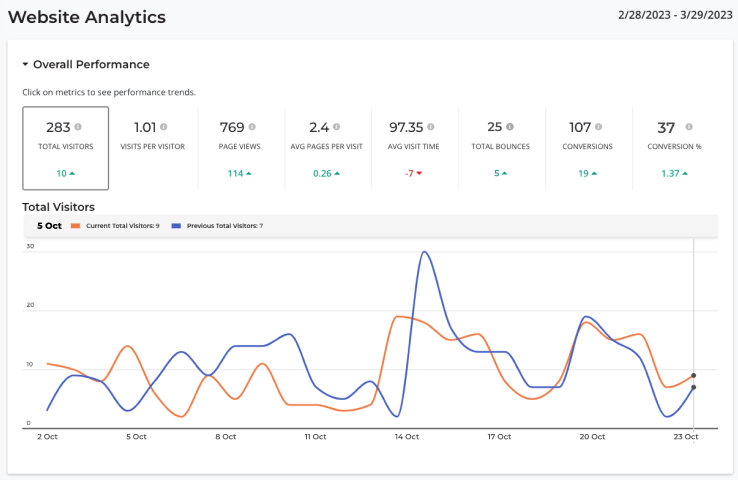Select the Conversion % metric
Image resolution: width=738 pixels, height=480 pixels.
point(674,148)
